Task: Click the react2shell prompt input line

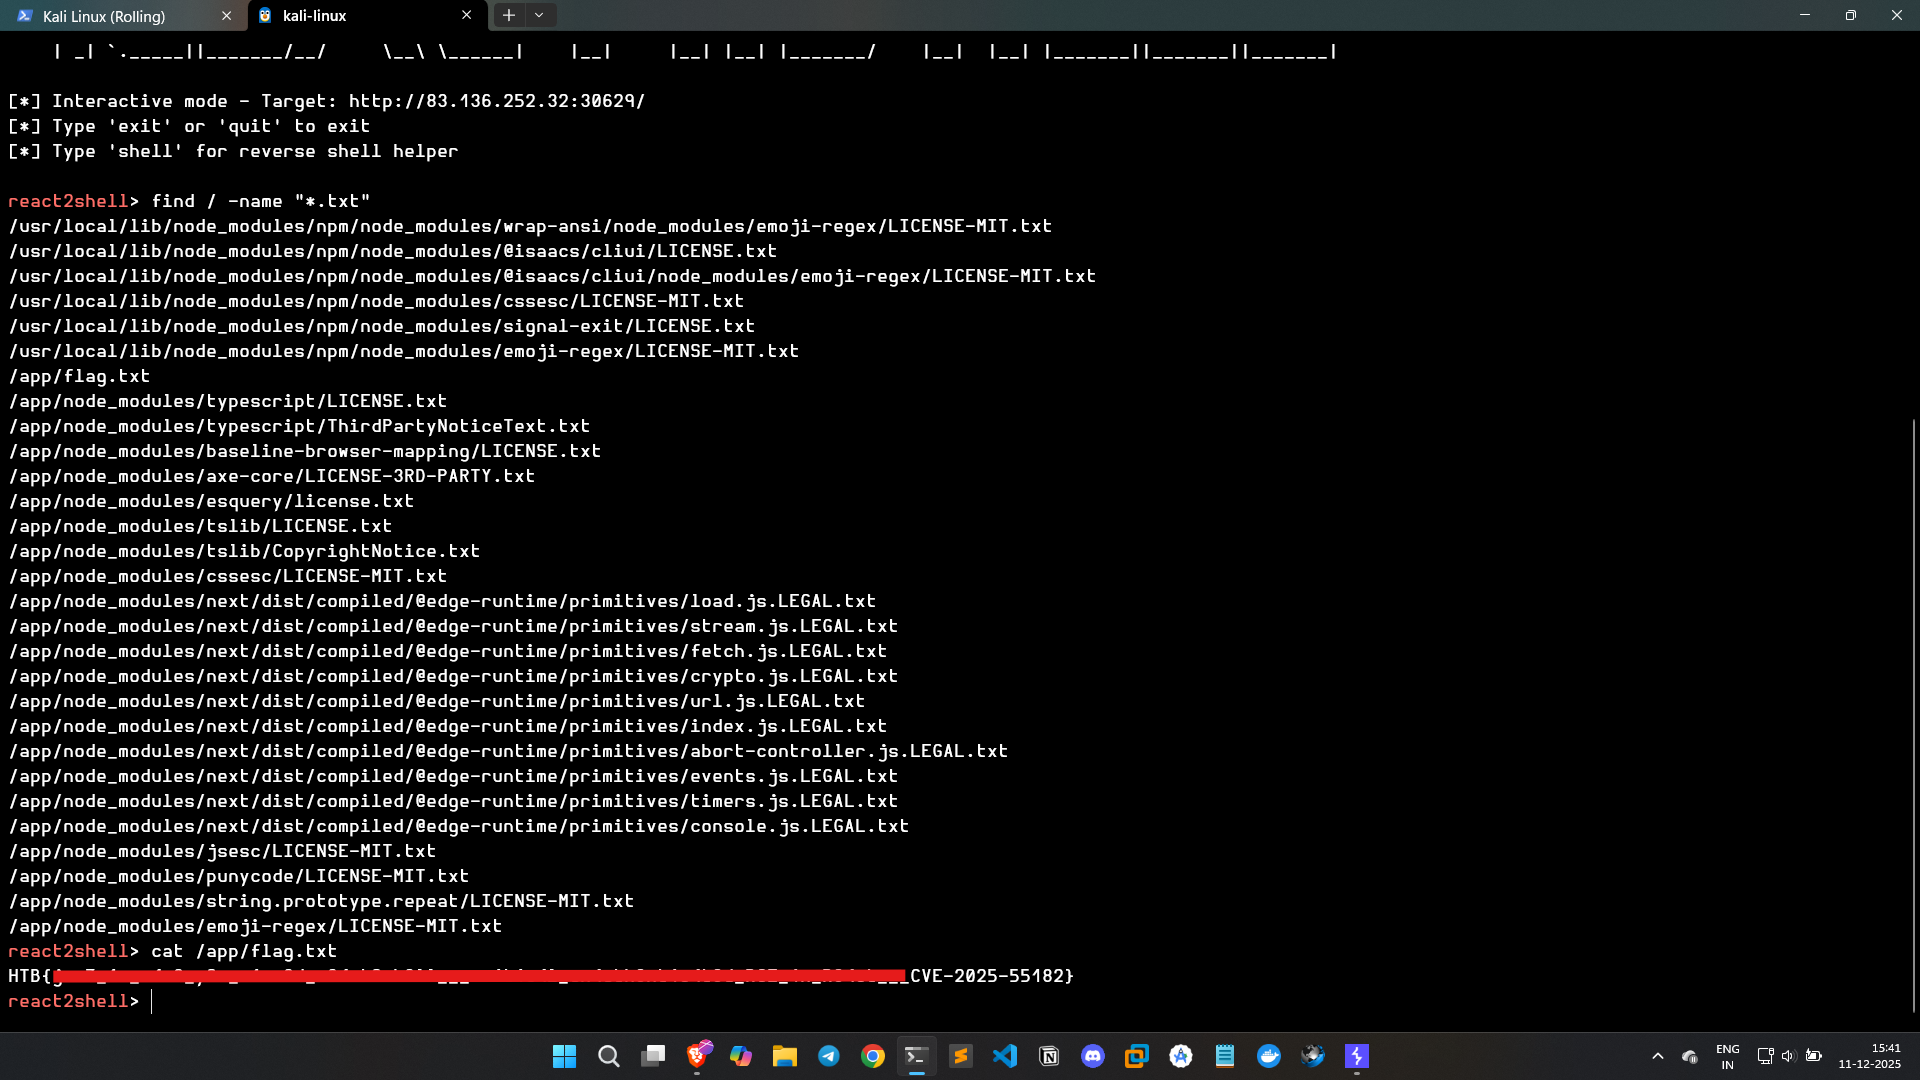Action: coord(500,1001)
